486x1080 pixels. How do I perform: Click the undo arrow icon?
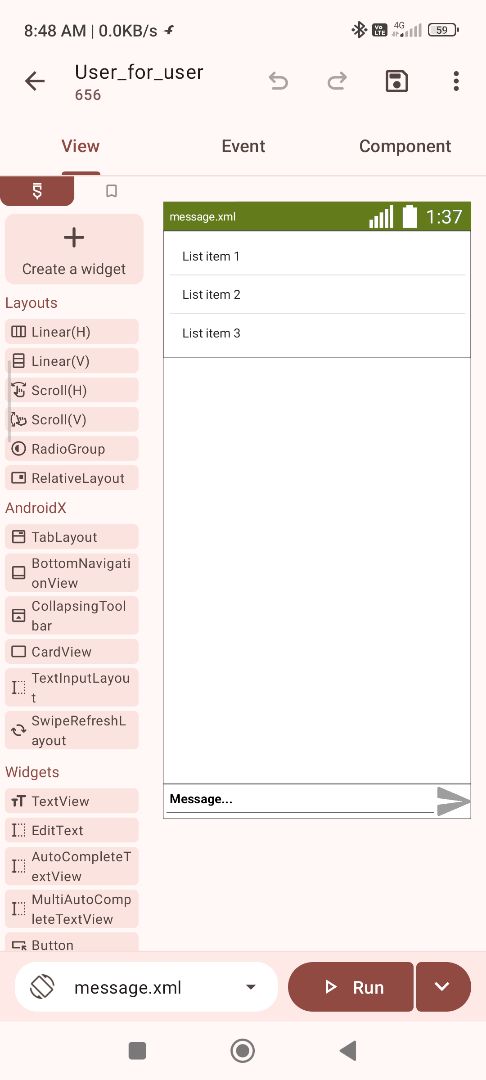point(278,81)
